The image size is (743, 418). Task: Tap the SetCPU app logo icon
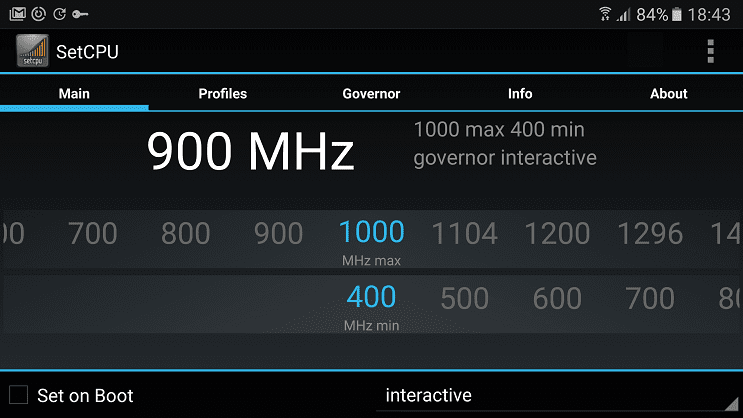pyautogui.click(x=32, y=51)
